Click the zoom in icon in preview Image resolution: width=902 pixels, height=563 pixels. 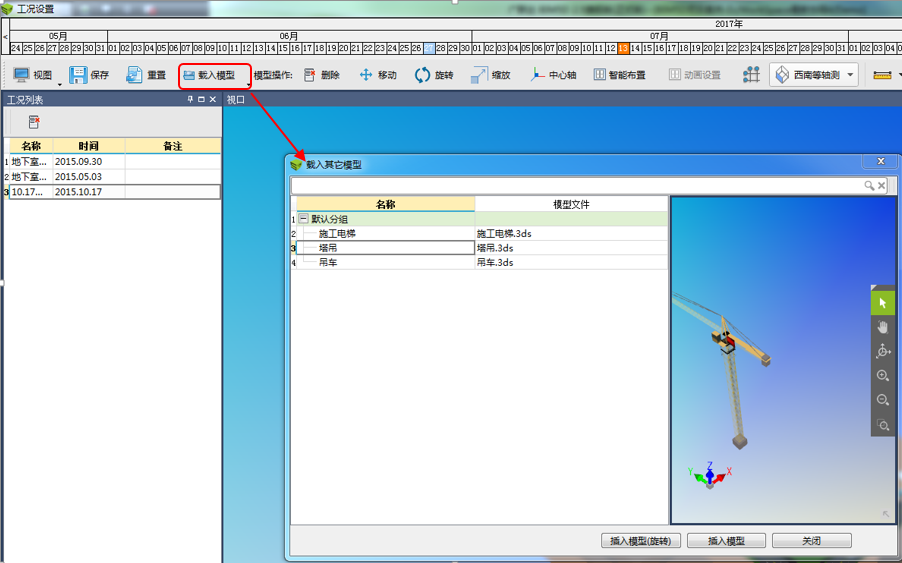tap(883, 376)
